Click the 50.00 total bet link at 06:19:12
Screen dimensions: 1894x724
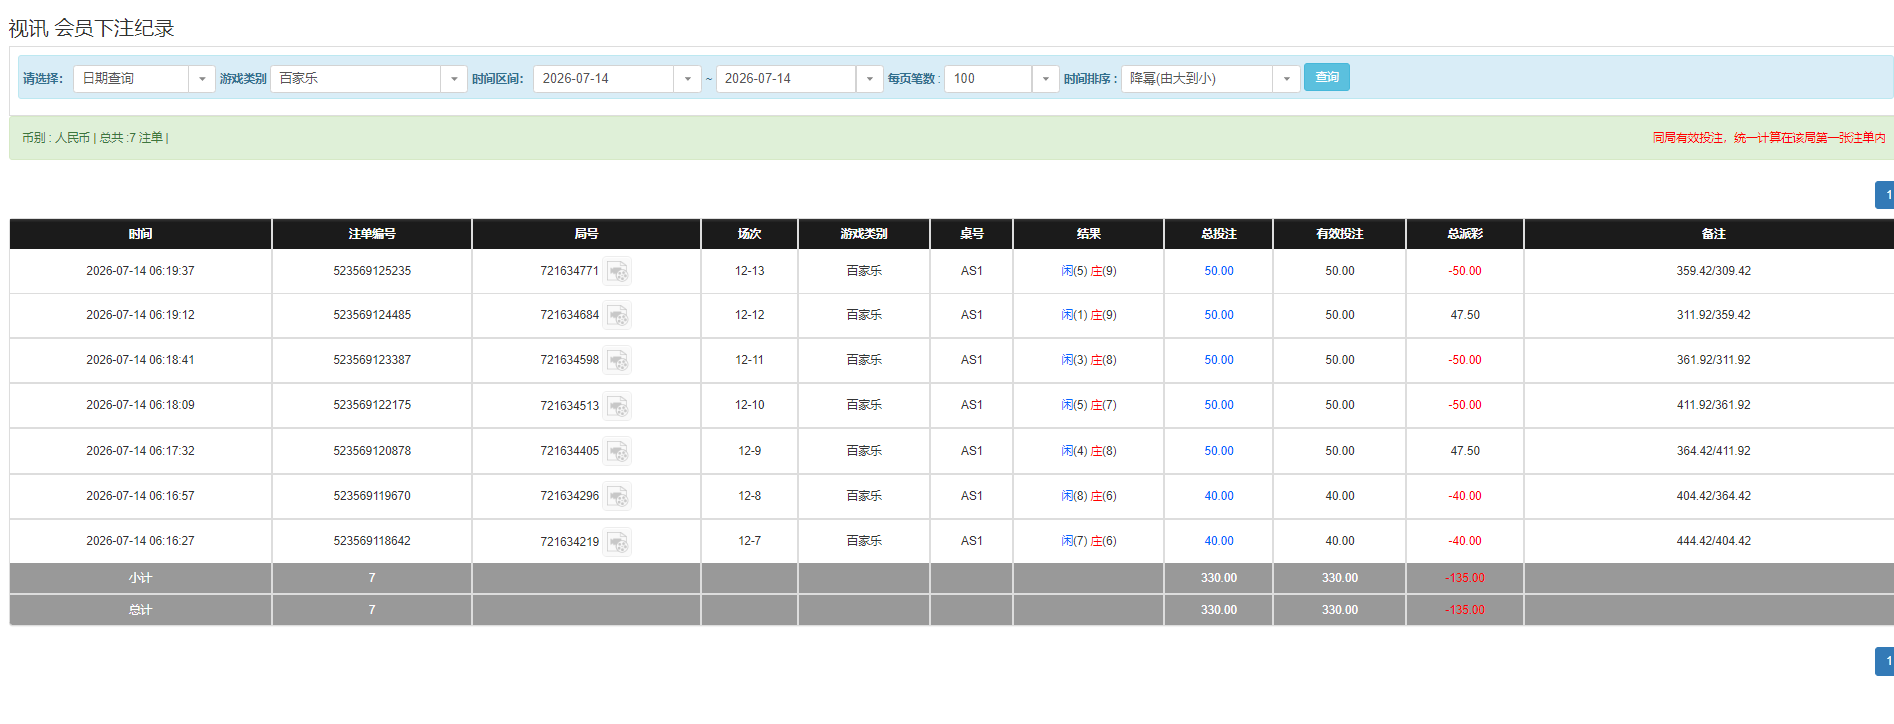tap(1218, 315)
